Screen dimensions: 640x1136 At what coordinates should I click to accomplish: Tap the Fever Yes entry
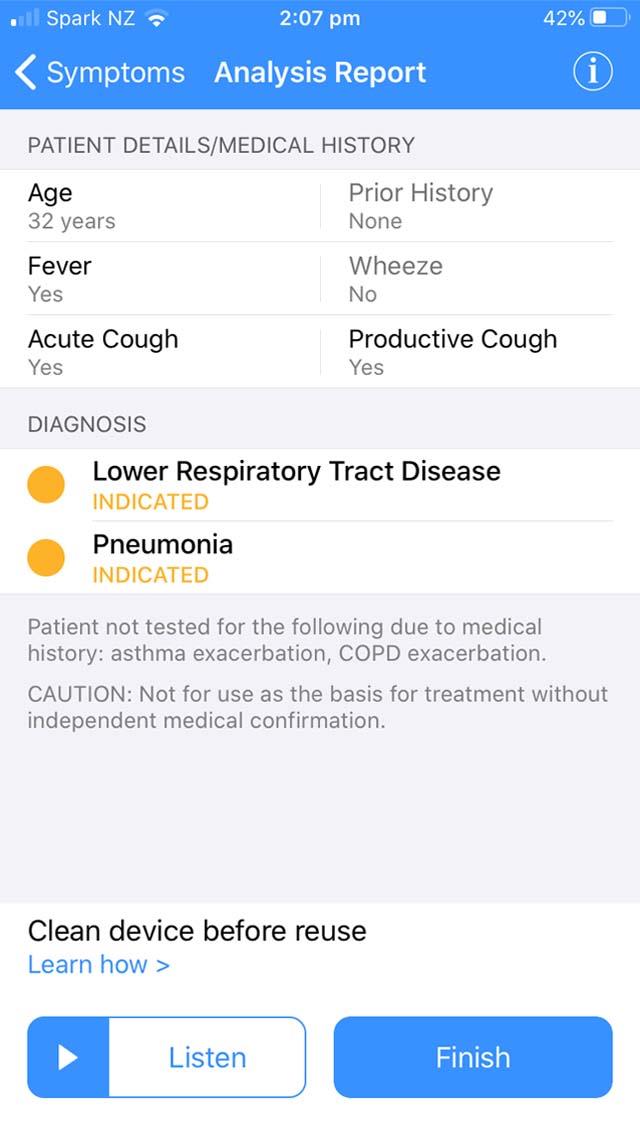(x=59, y=279)
